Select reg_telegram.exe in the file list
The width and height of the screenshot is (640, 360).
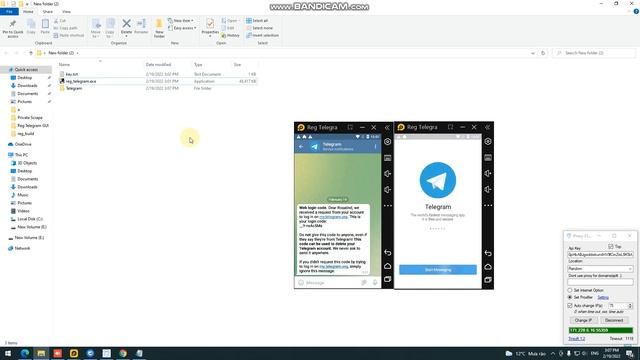coord(81,81)
